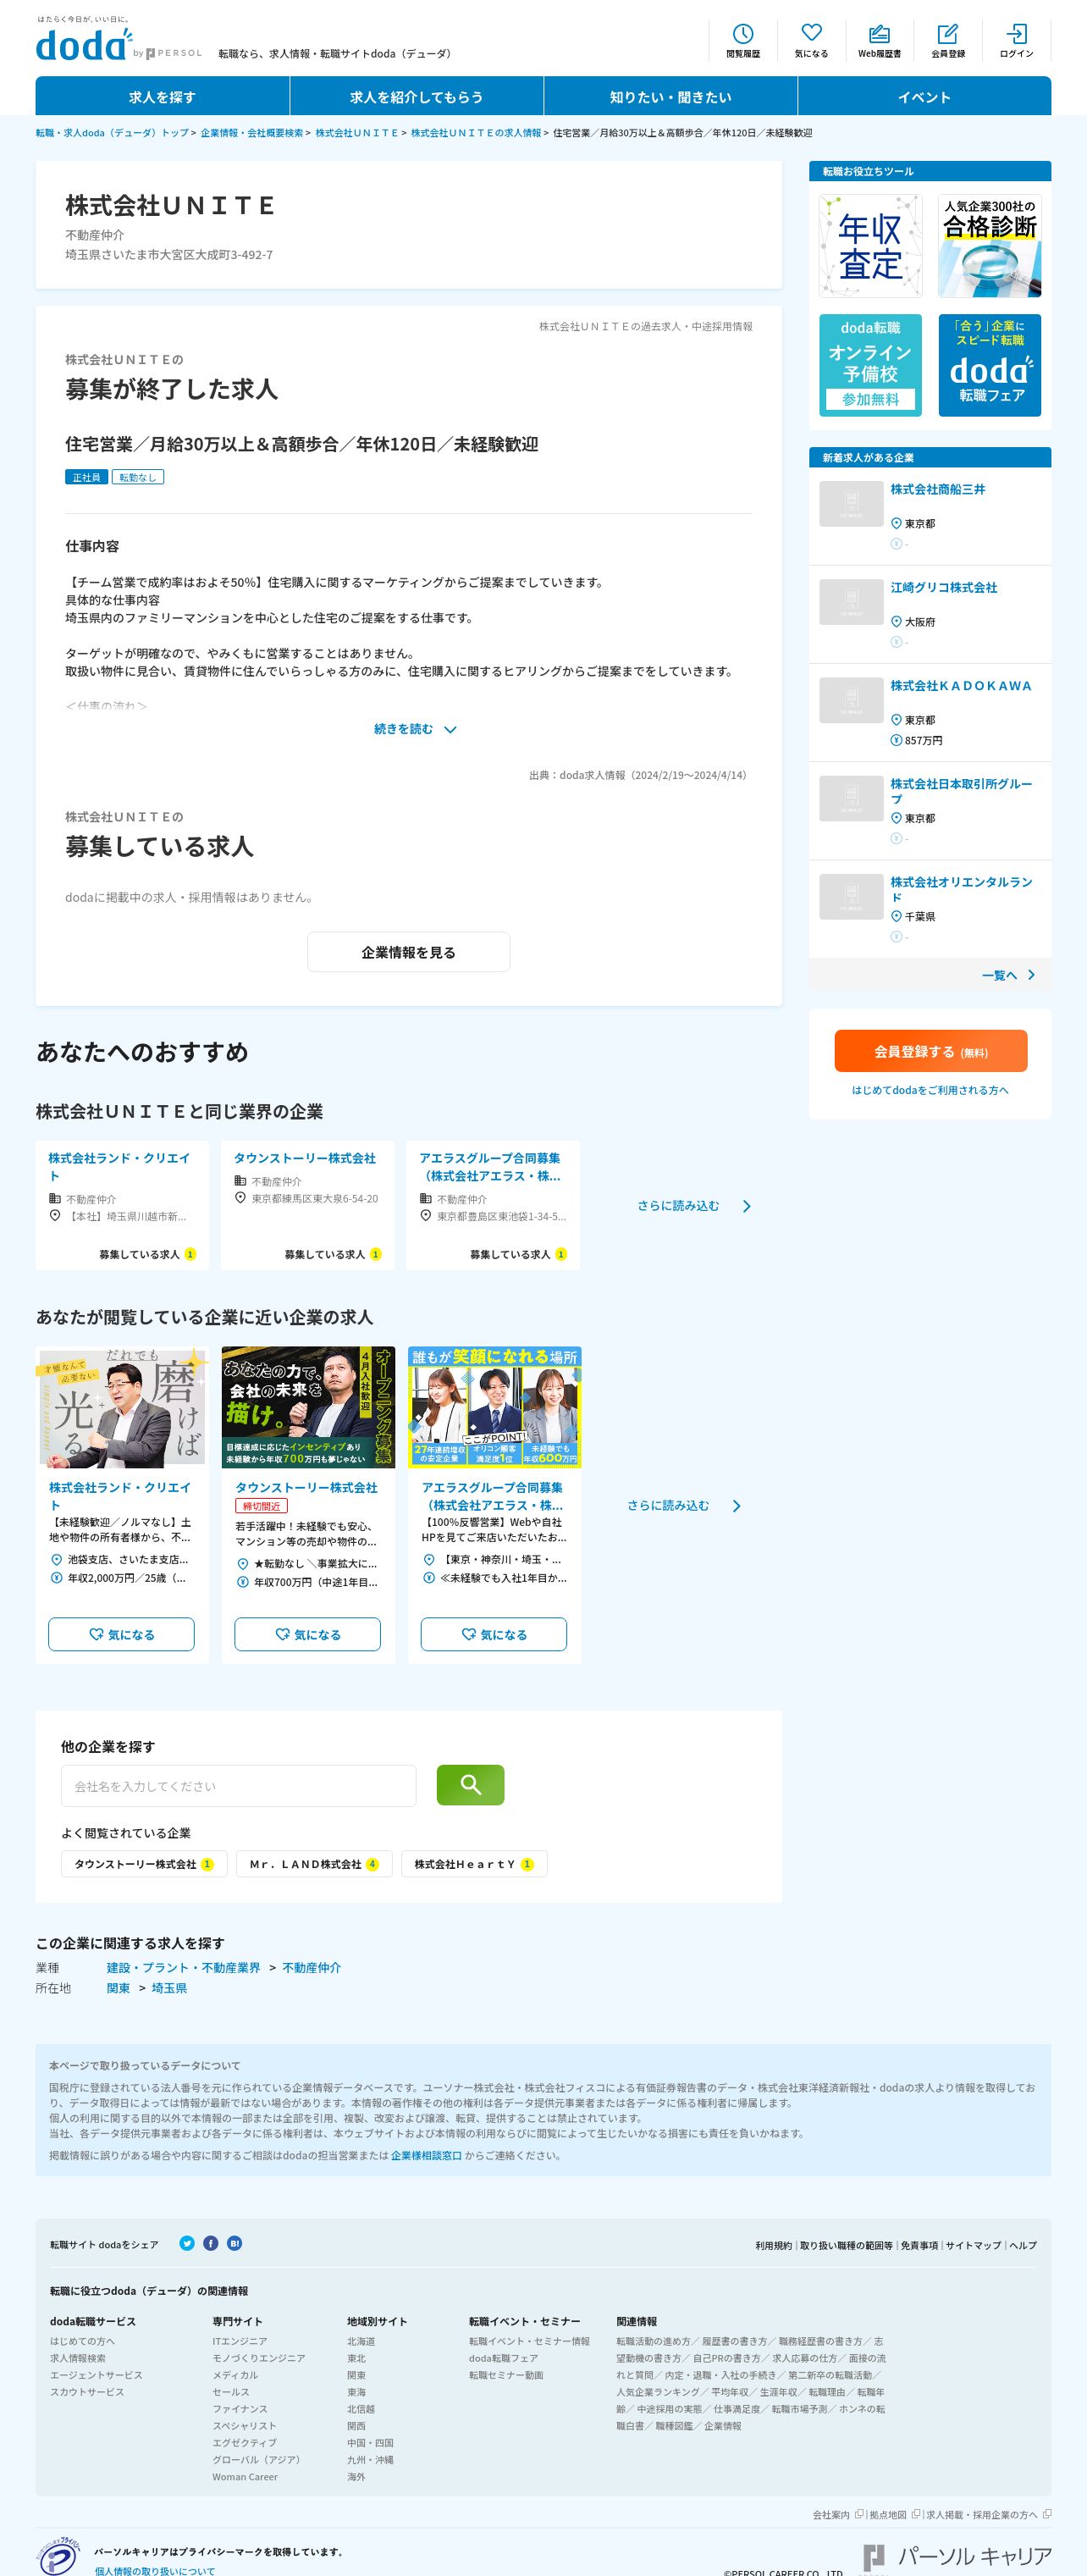The image size is (1087, 2576).
Task: Mark ランド・クリエイト job as 気になる
Action: pos(121,1634)
